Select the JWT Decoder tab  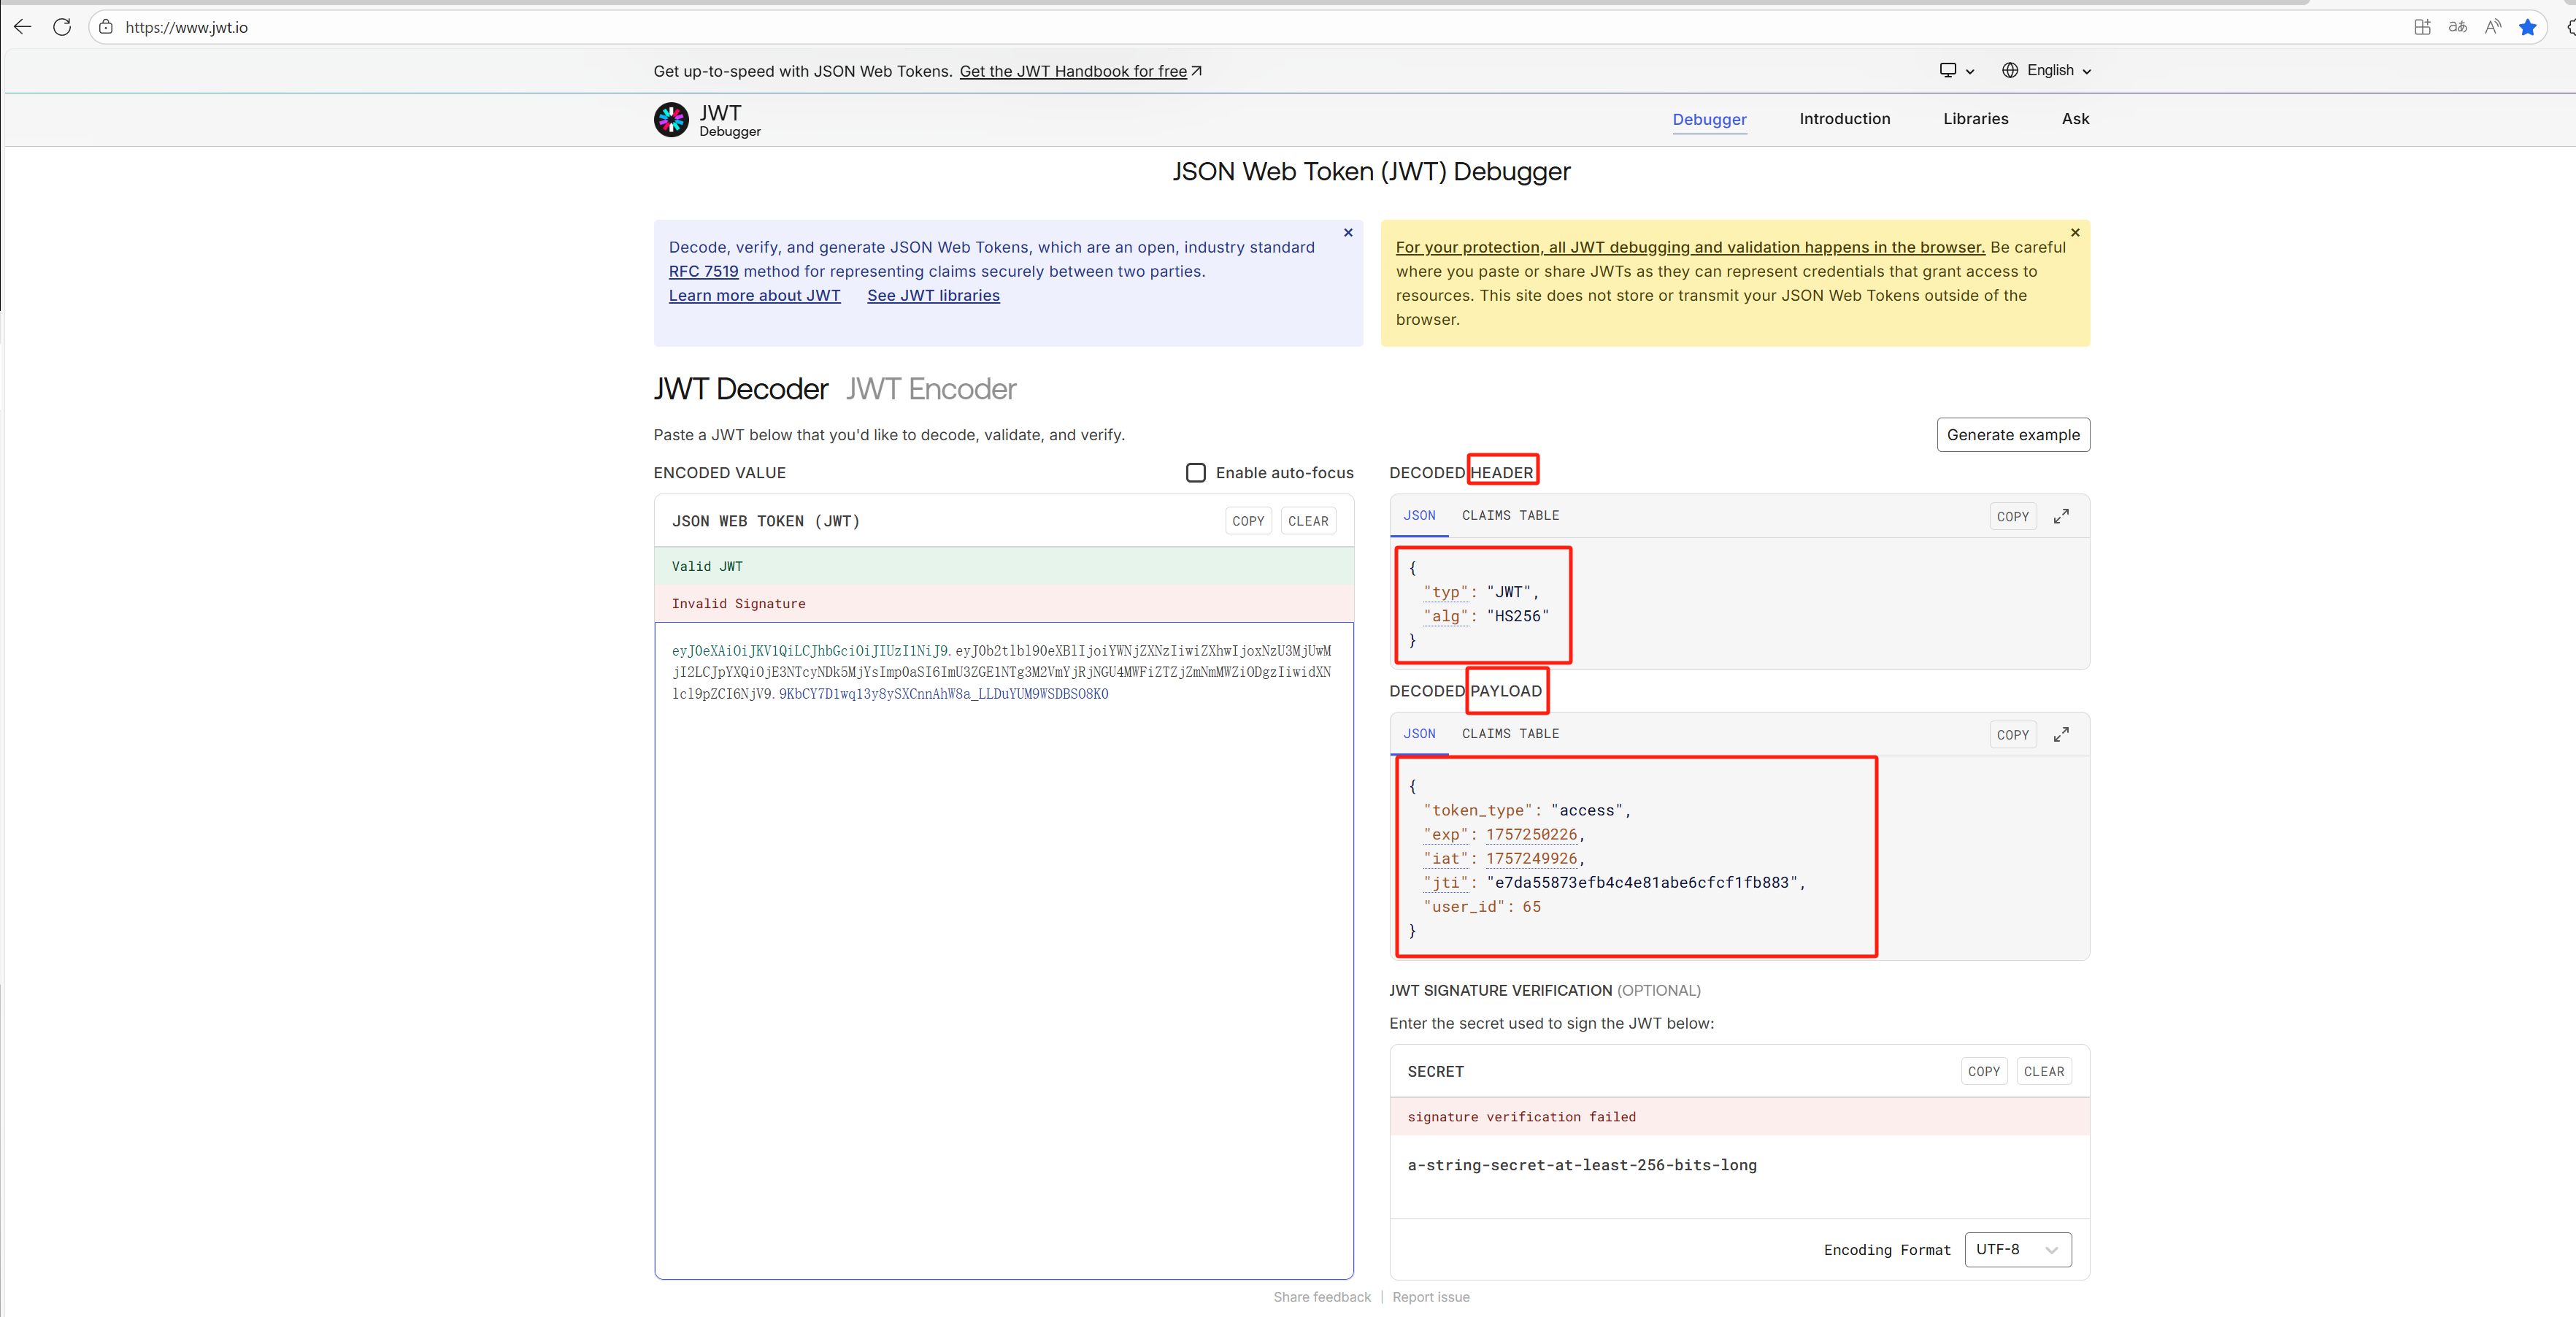[x=741, y=388]
